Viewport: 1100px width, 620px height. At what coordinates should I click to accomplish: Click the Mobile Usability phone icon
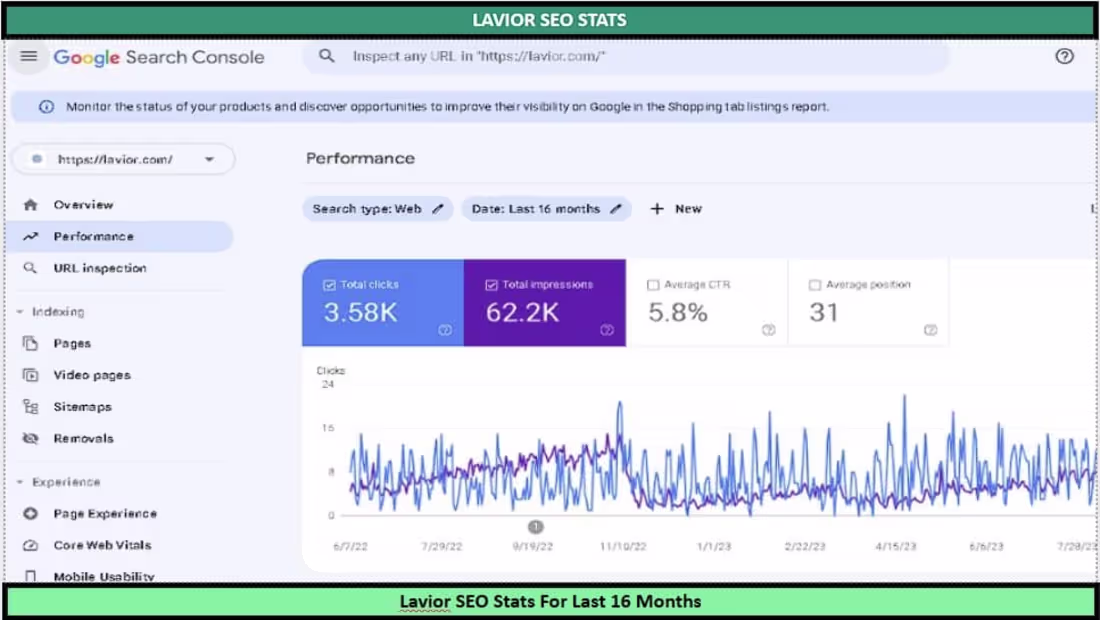point(30,577)
